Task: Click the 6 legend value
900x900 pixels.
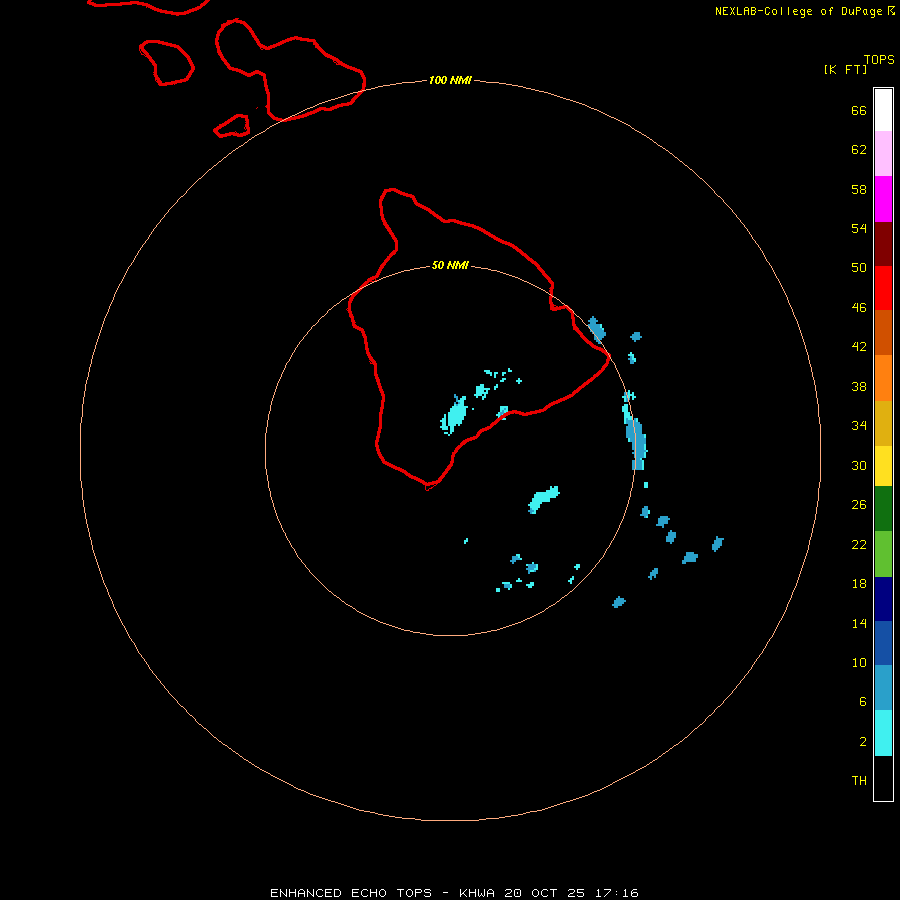Action: [863, 702]
